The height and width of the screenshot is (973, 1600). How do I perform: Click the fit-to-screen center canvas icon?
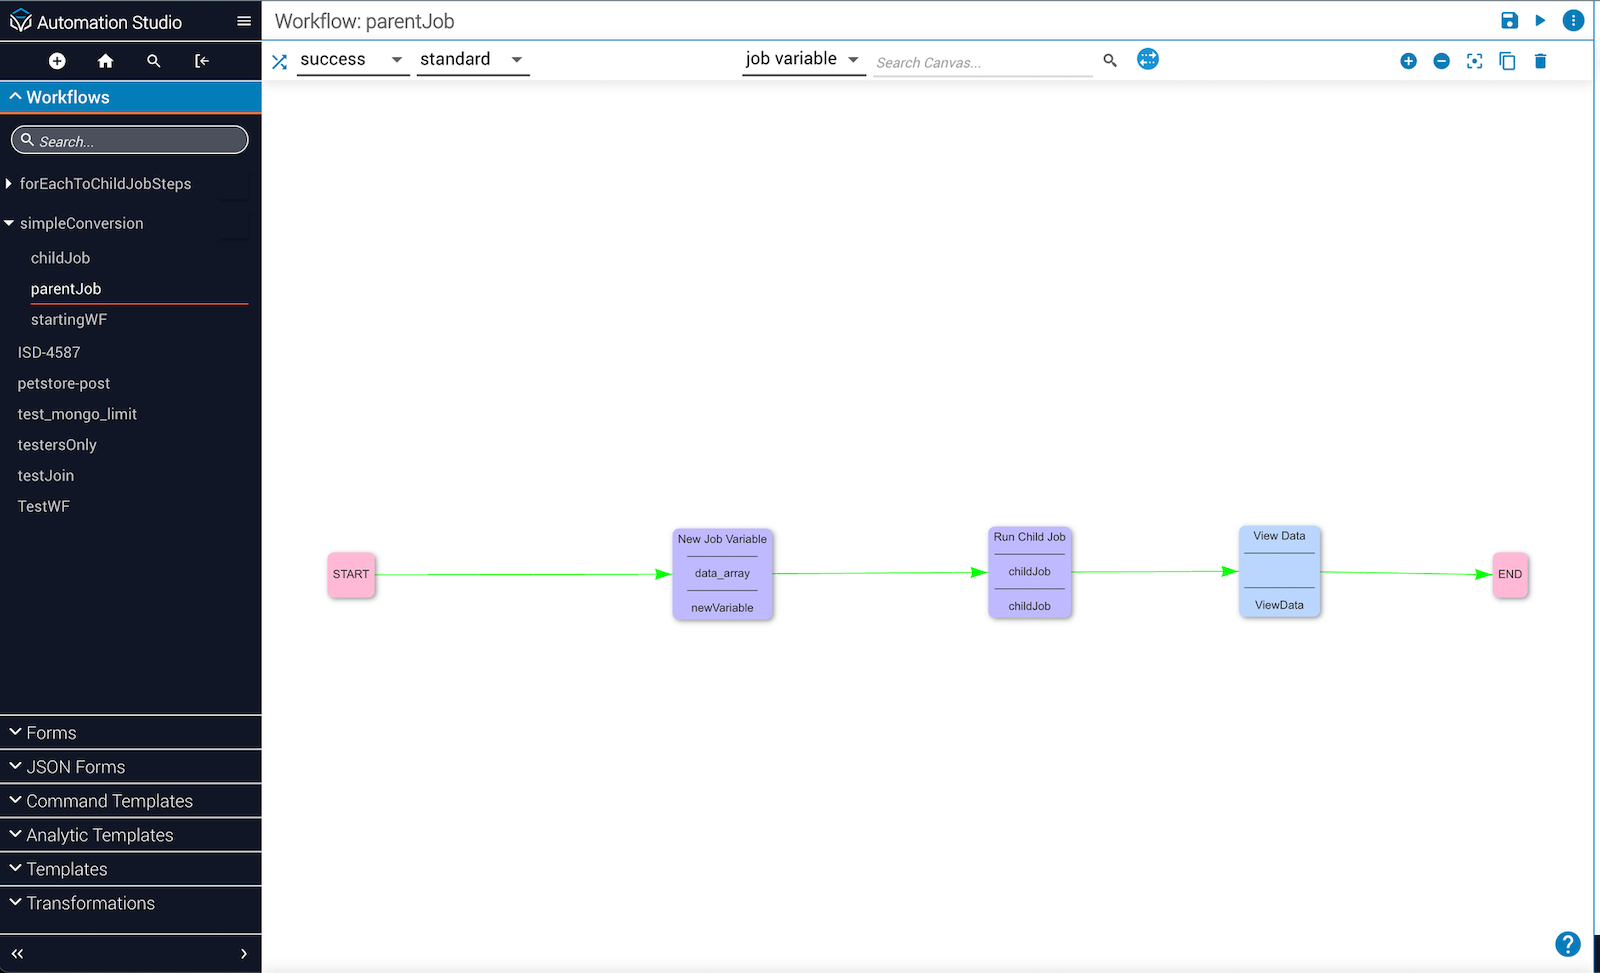1474,61
